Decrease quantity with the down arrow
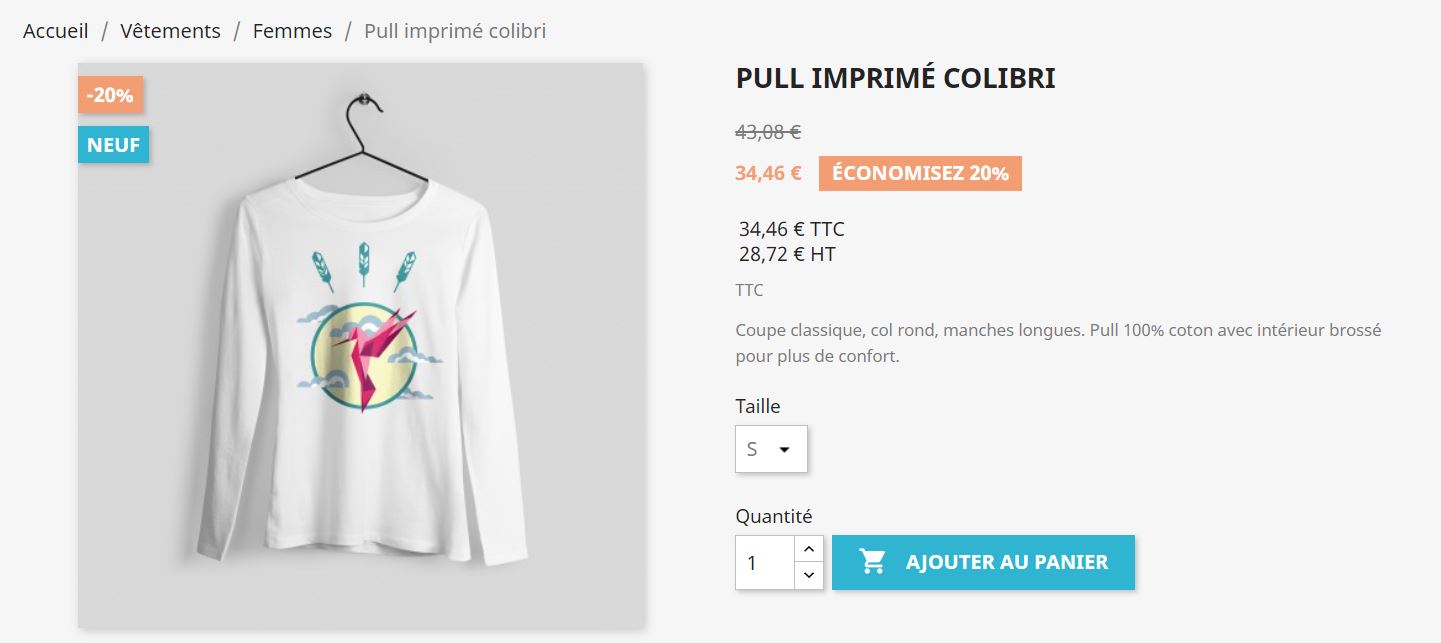The width and height of the screenshot is (1441, 643). 808,575
